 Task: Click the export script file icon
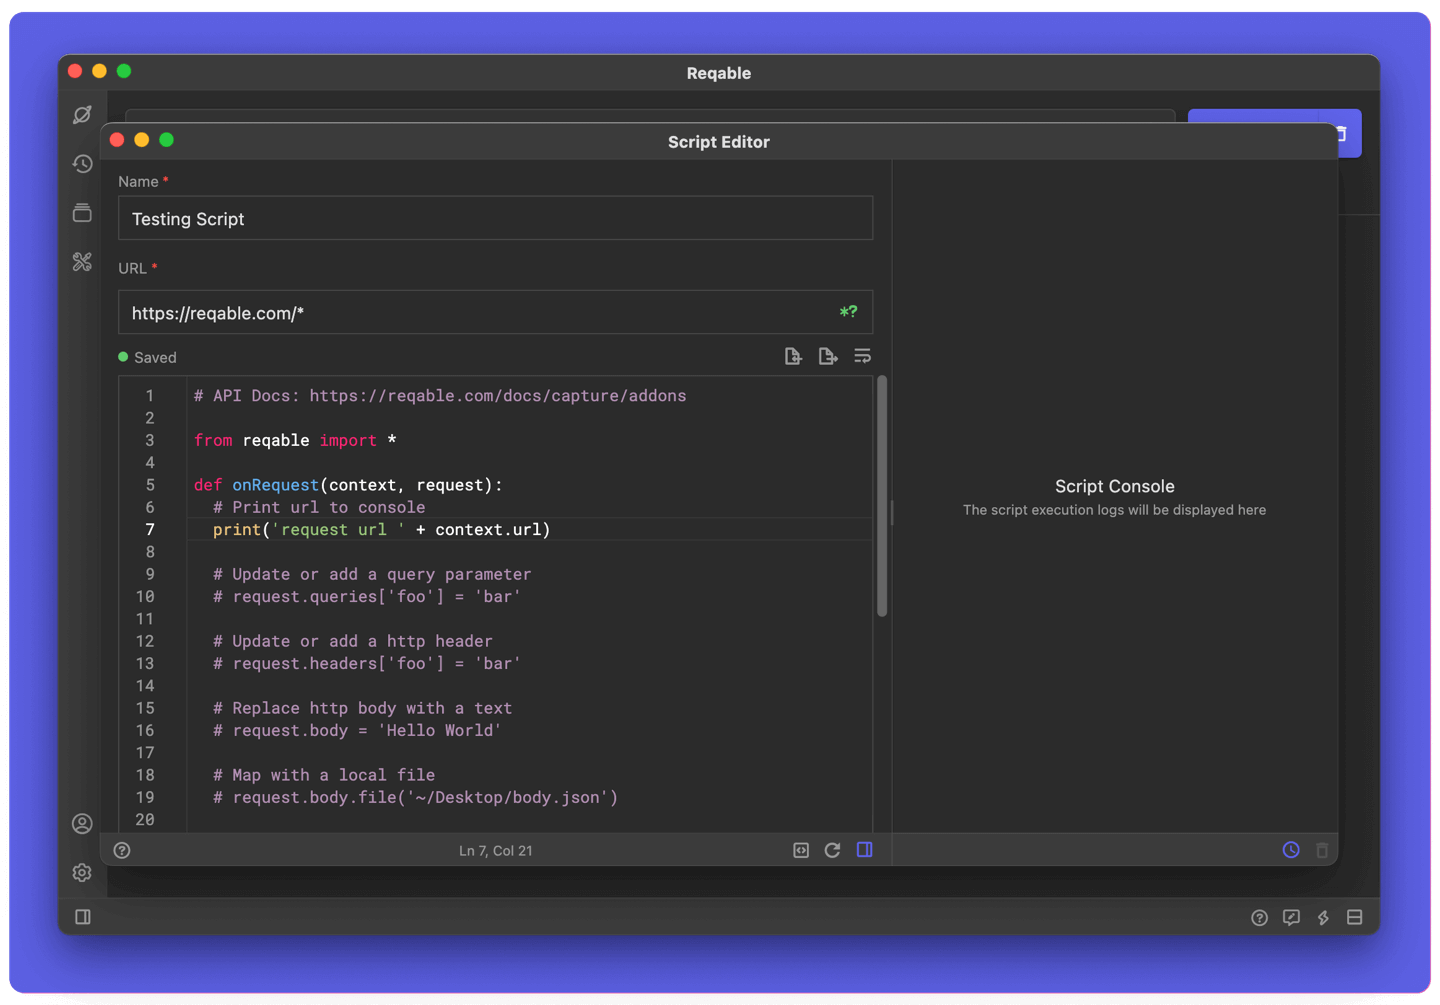click(827, 356)
